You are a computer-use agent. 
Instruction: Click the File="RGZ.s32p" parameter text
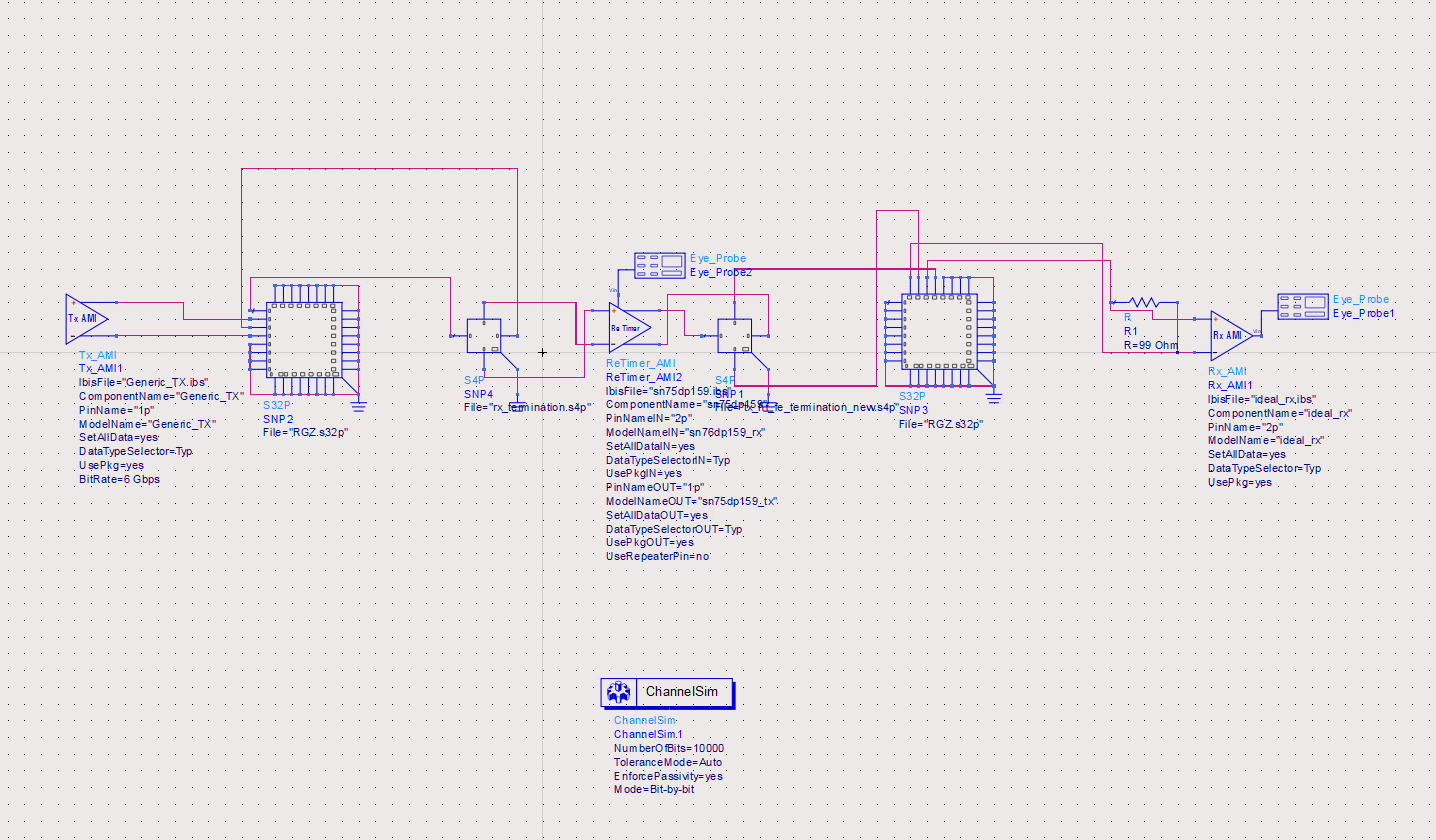point(300,433)
